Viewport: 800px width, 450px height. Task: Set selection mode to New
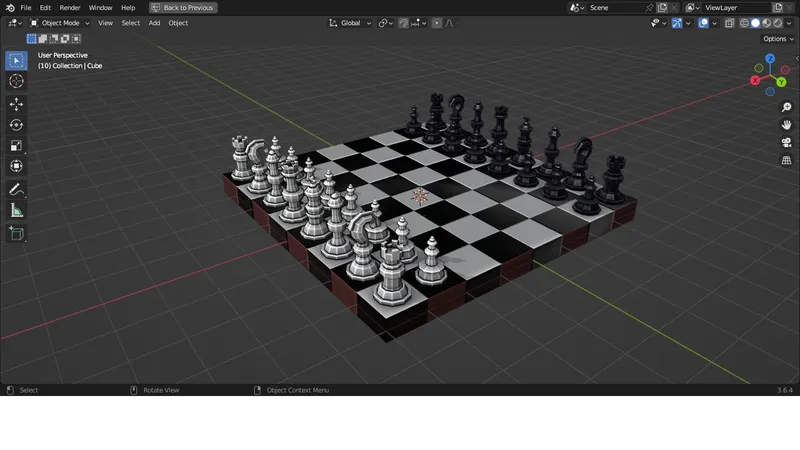click(x=32, y=39)
